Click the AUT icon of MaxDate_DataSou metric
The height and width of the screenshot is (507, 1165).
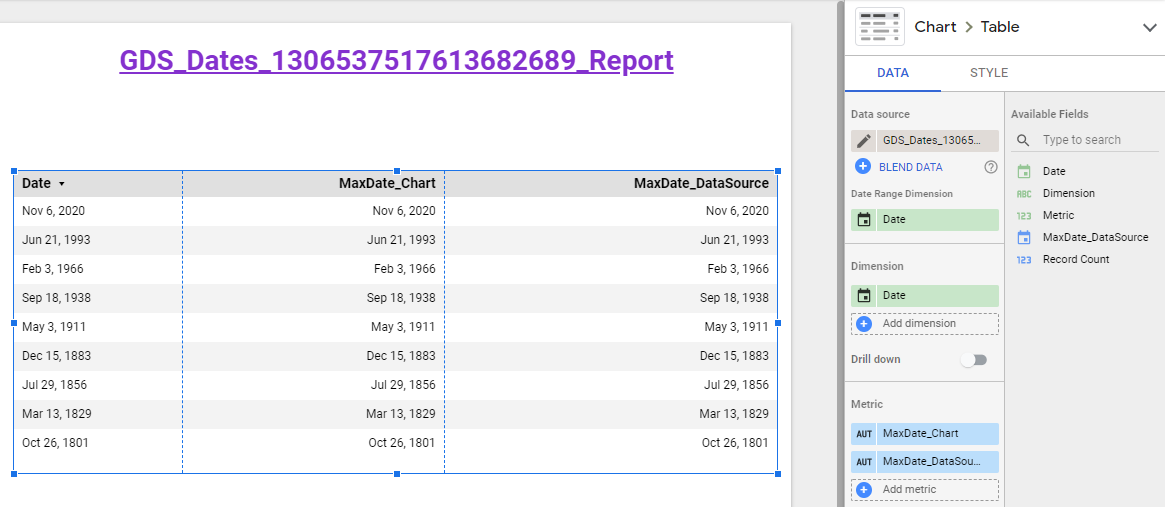(x=863, y=462)
